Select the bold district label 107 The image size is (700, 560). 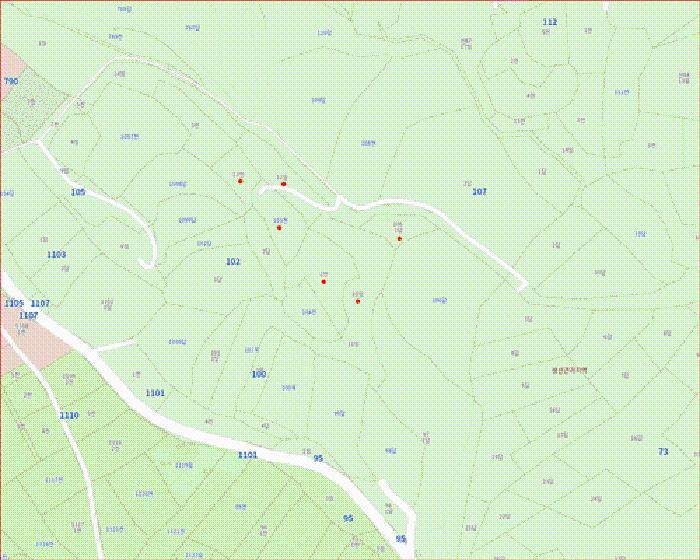479,192
